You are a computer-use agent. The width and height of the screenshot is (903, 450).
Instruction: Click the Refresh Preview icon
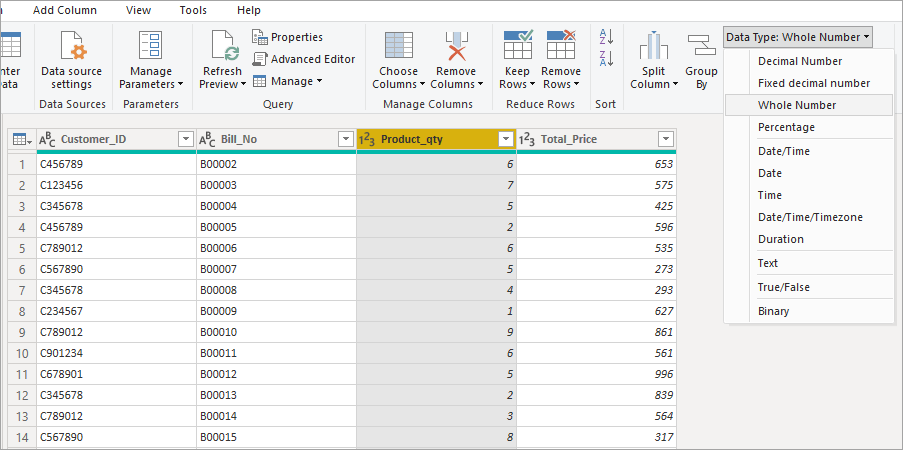click(225, 46)
